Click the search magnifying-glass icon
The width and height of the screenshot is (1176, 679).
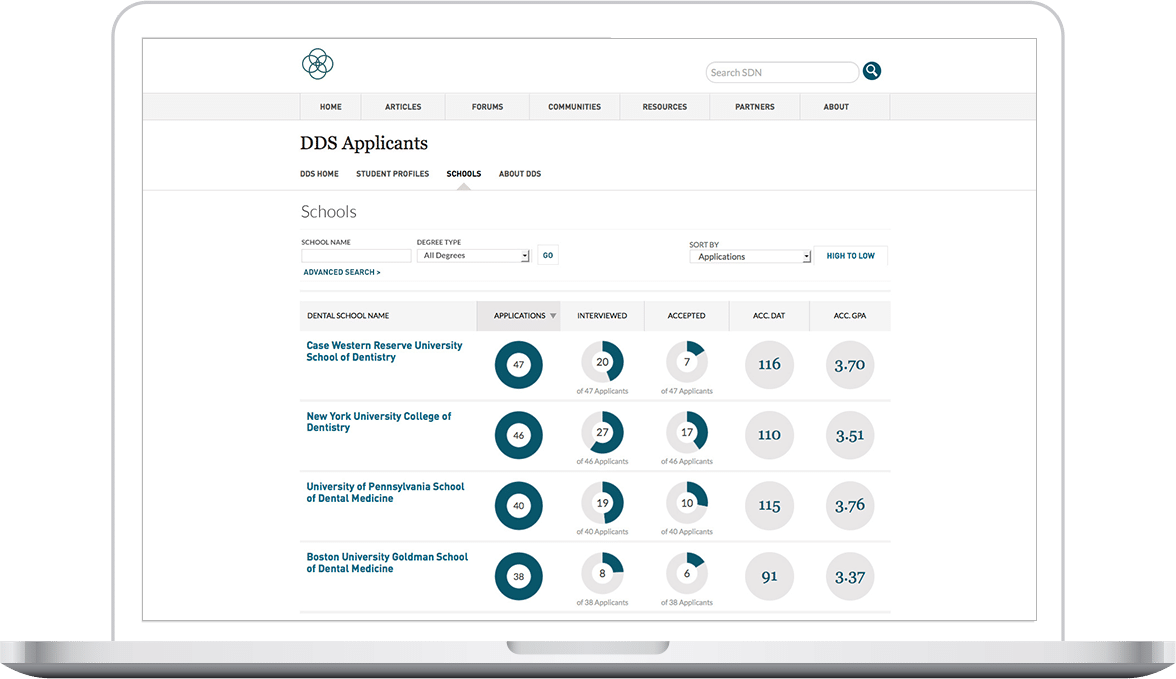[871, 70]
